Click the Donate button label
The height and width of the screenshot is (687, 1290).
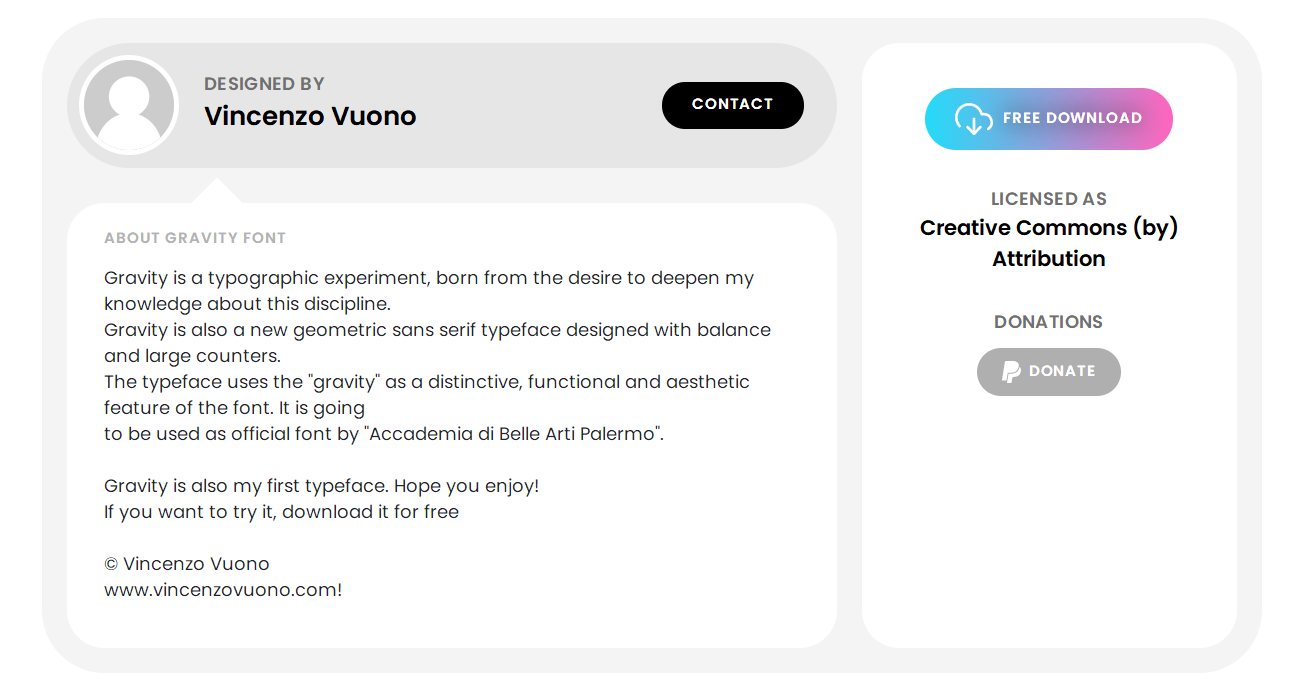[1062, 371]
